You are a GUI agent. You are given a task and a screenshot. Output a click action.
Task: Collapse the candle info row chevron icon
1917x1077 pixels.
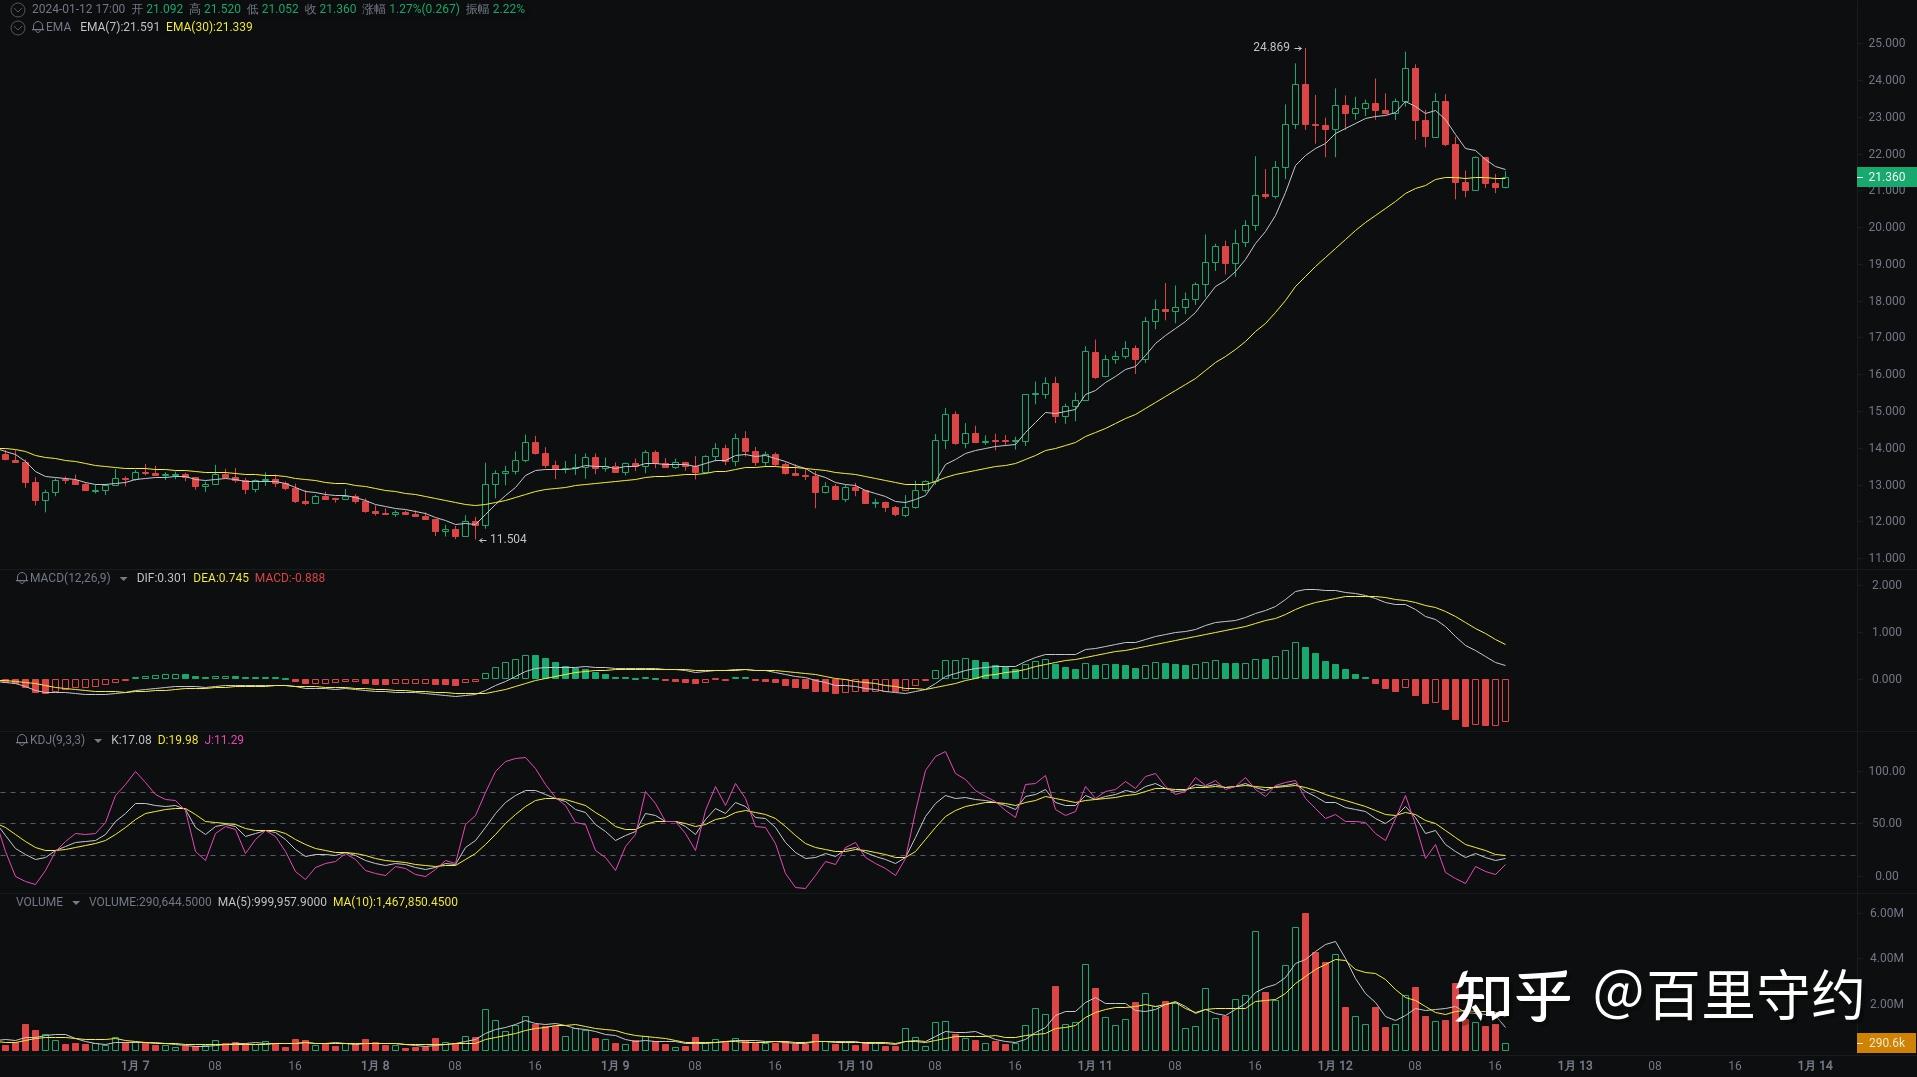[x=17, y=9]
